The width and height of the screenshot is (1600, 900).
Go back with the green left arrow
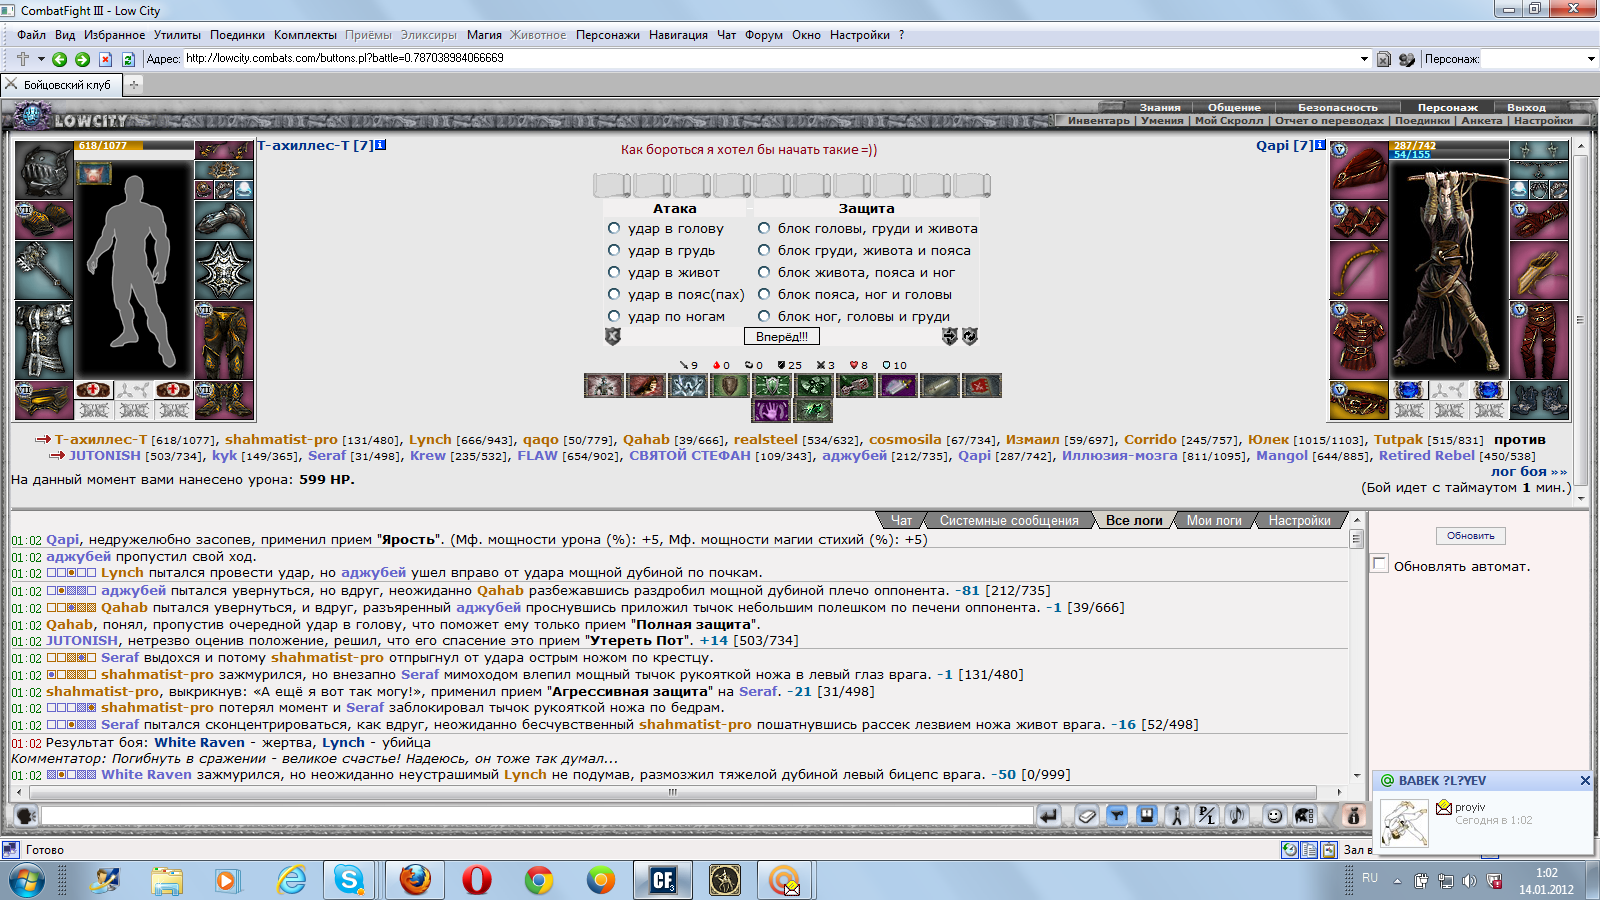pyautogui.click(x=60, y=59)
